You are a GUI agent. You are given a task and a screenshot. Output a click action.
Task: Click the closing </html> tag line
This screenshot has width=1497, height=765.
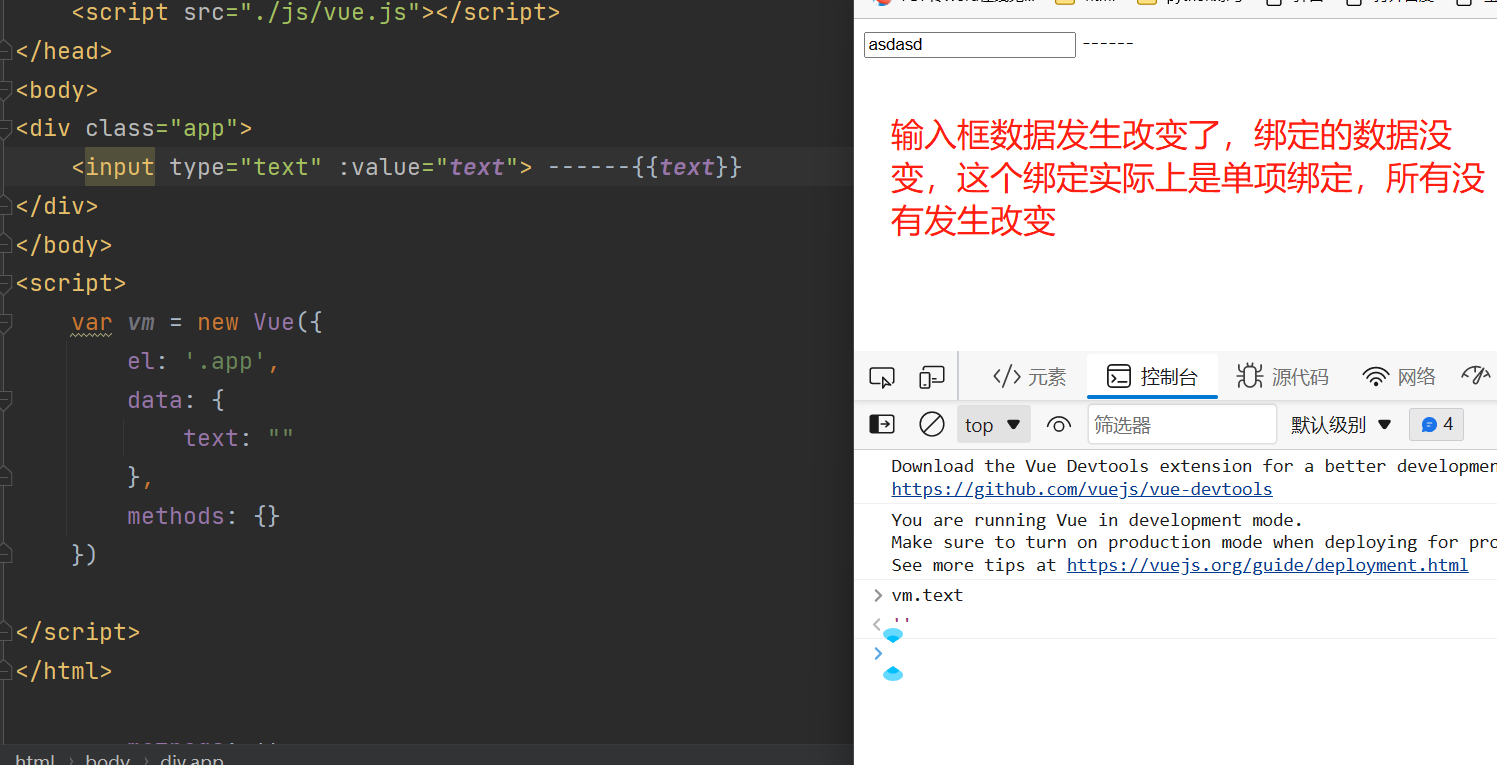click(64, 671)
